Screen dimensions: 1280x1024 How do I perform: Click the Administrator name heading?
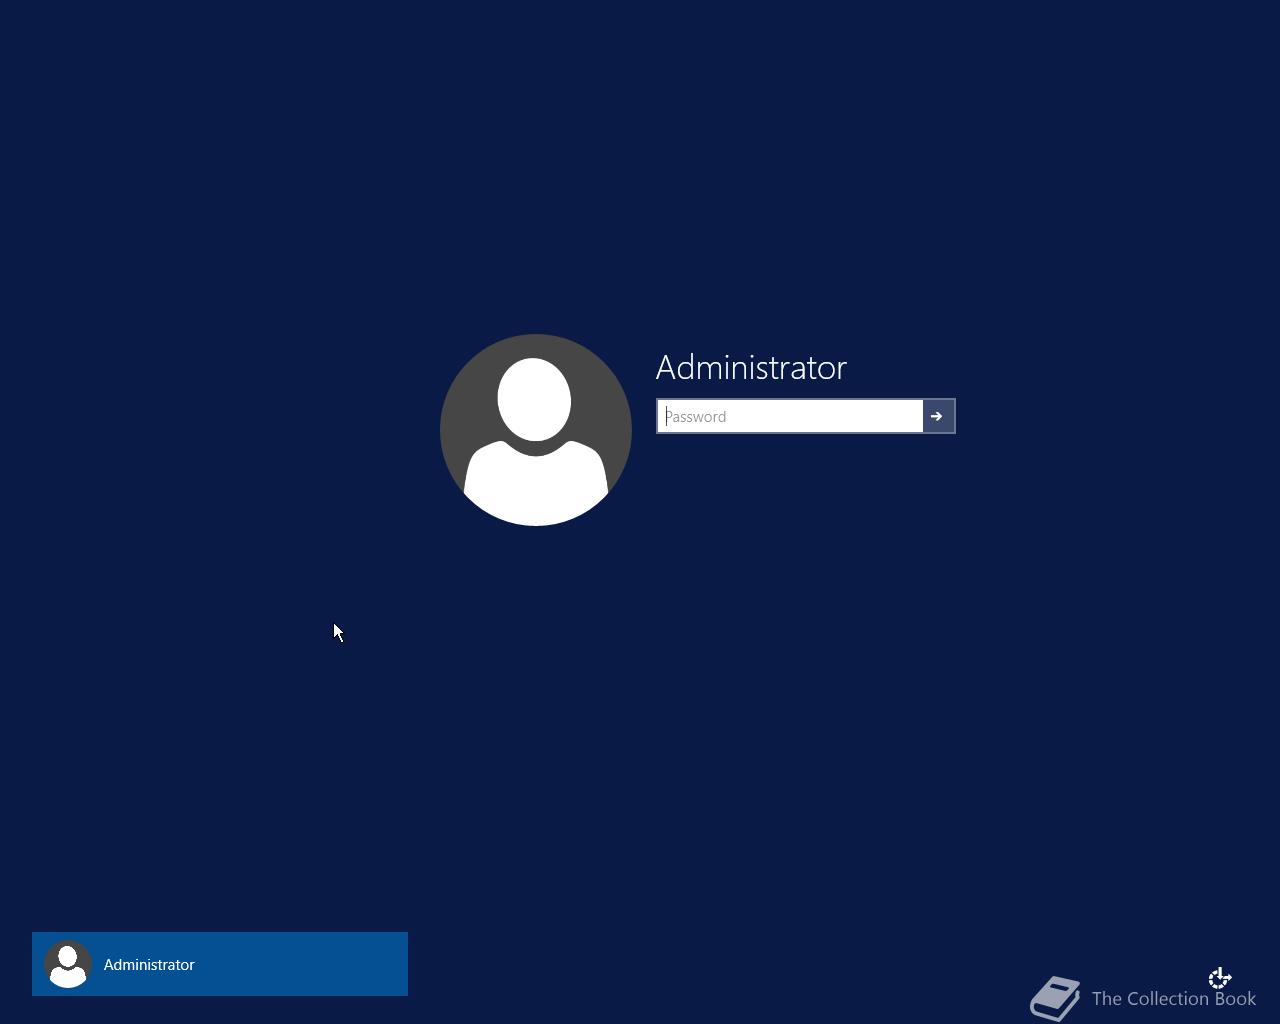point(751,367)
